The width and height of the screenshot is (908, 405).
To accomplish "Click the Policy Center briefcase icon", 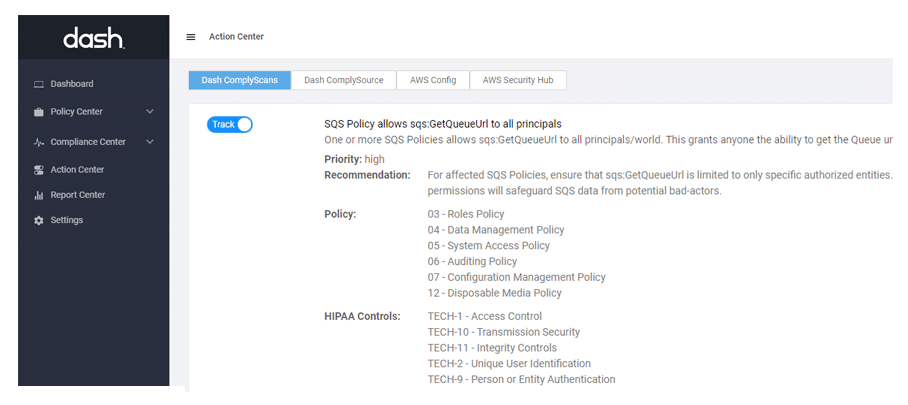I will click(39, 112).
